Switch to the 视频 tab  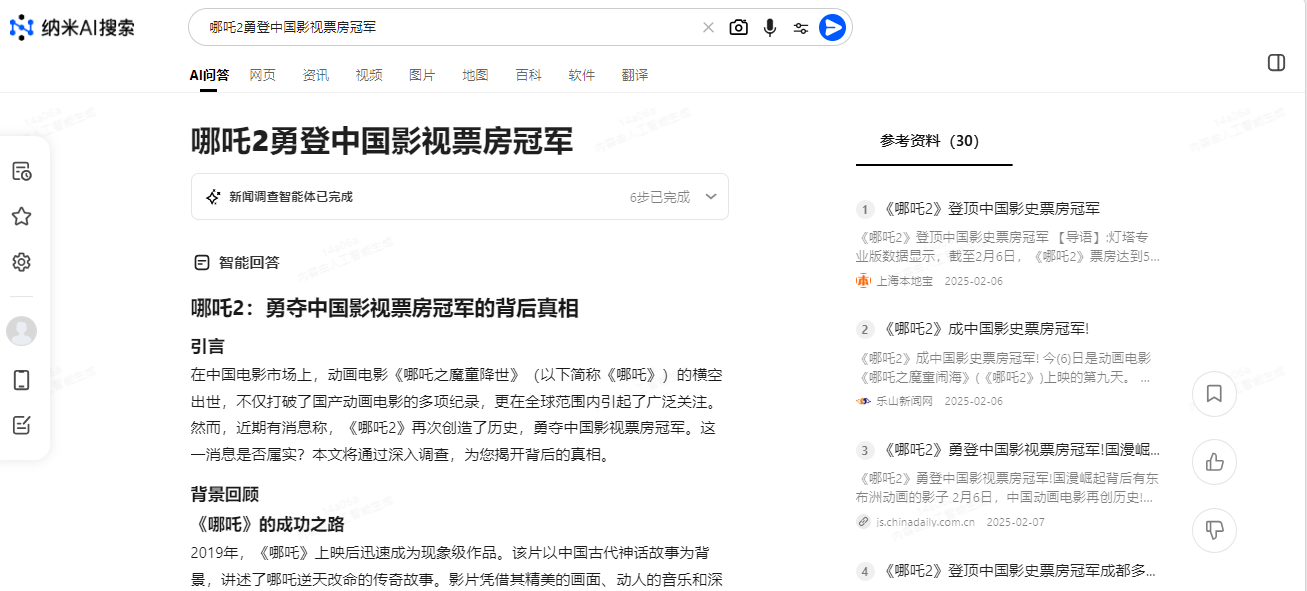coord(369,75)
